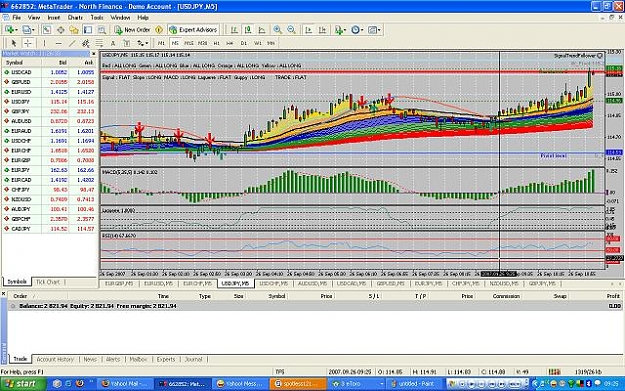Open the untitled - Paint taskbar window
The width and height of the screenshot is (625, 391).
coord(416,383)
